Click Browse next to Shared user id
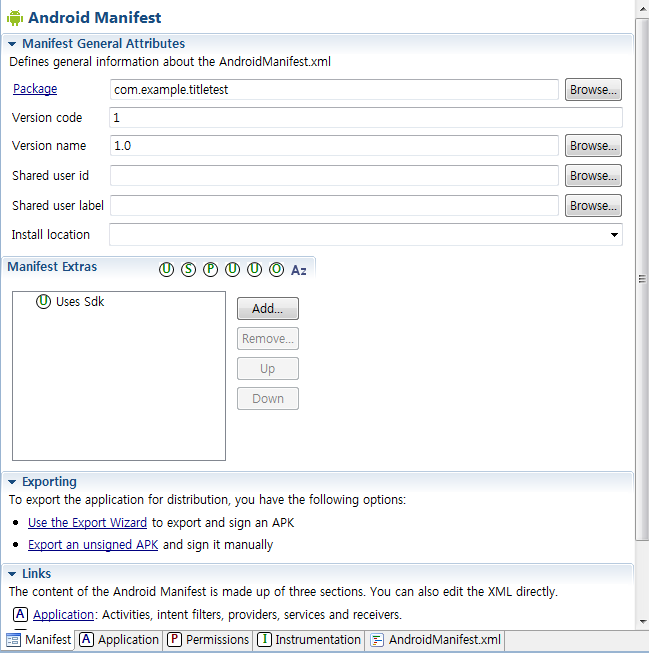This screenshot has height=653, width=649. [x=593, y=176]
